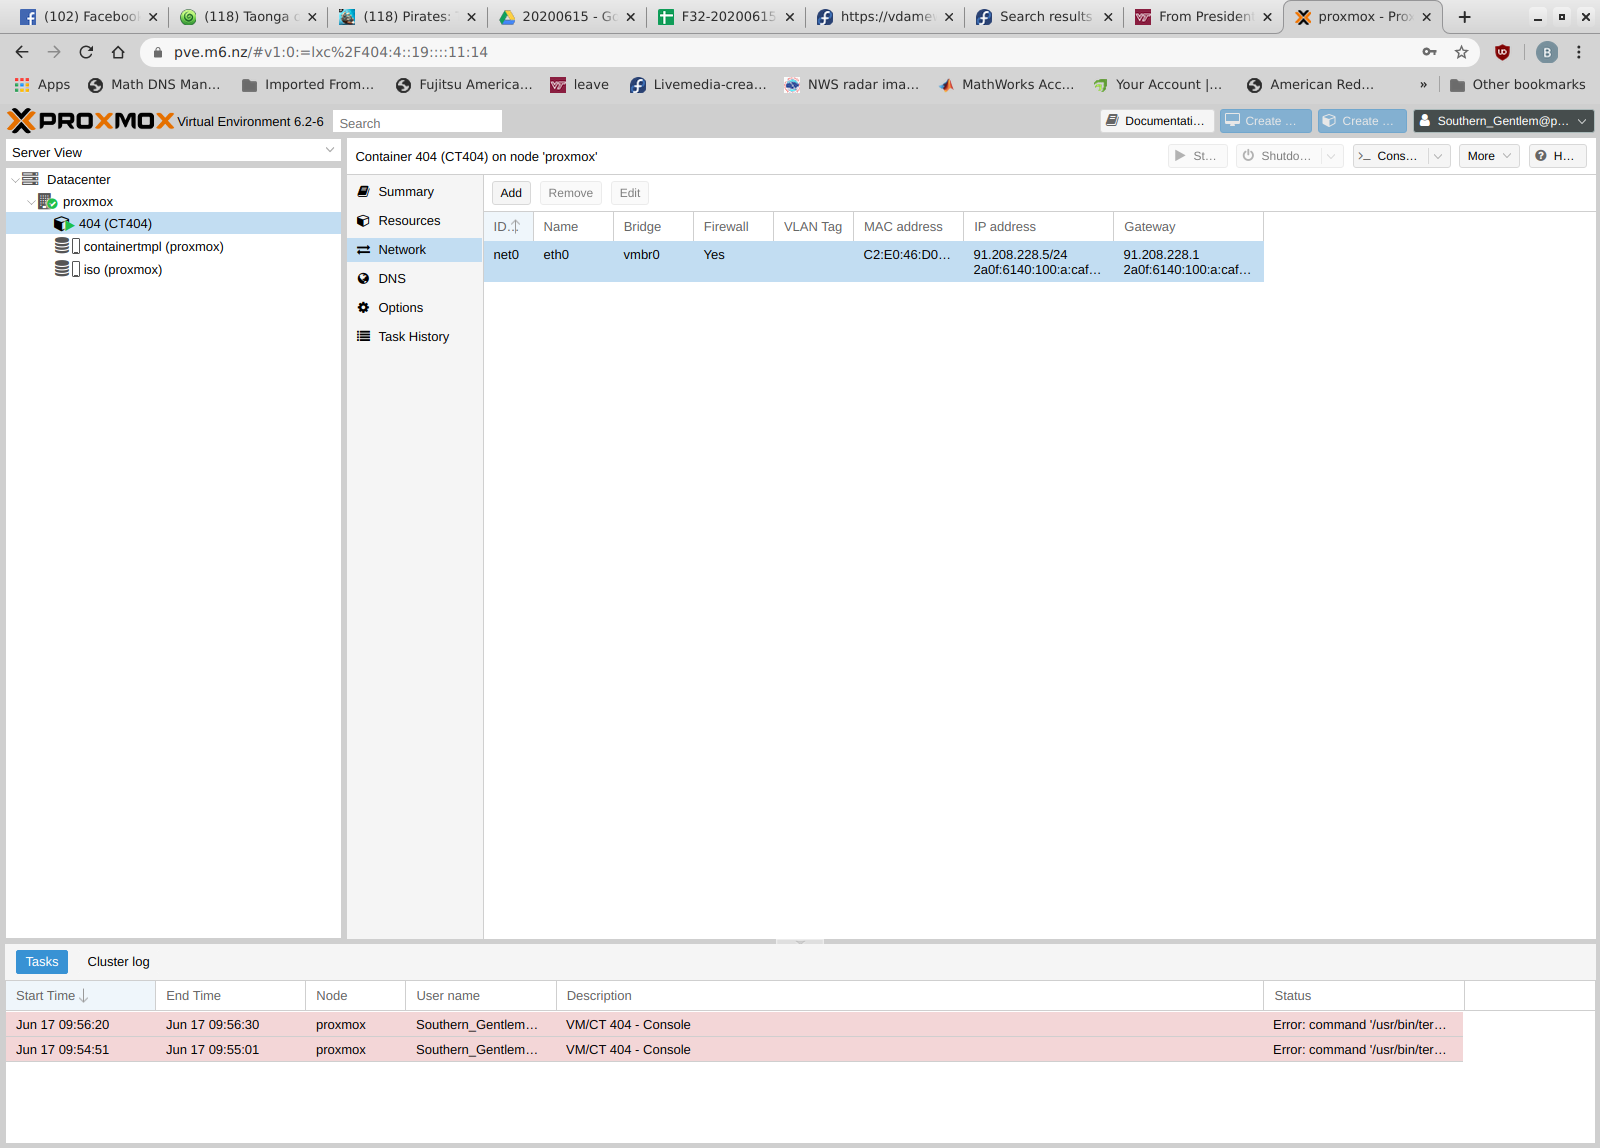Switch to Cluster log tab
Screen dimensions: 1600x1148
pos(118,961)
